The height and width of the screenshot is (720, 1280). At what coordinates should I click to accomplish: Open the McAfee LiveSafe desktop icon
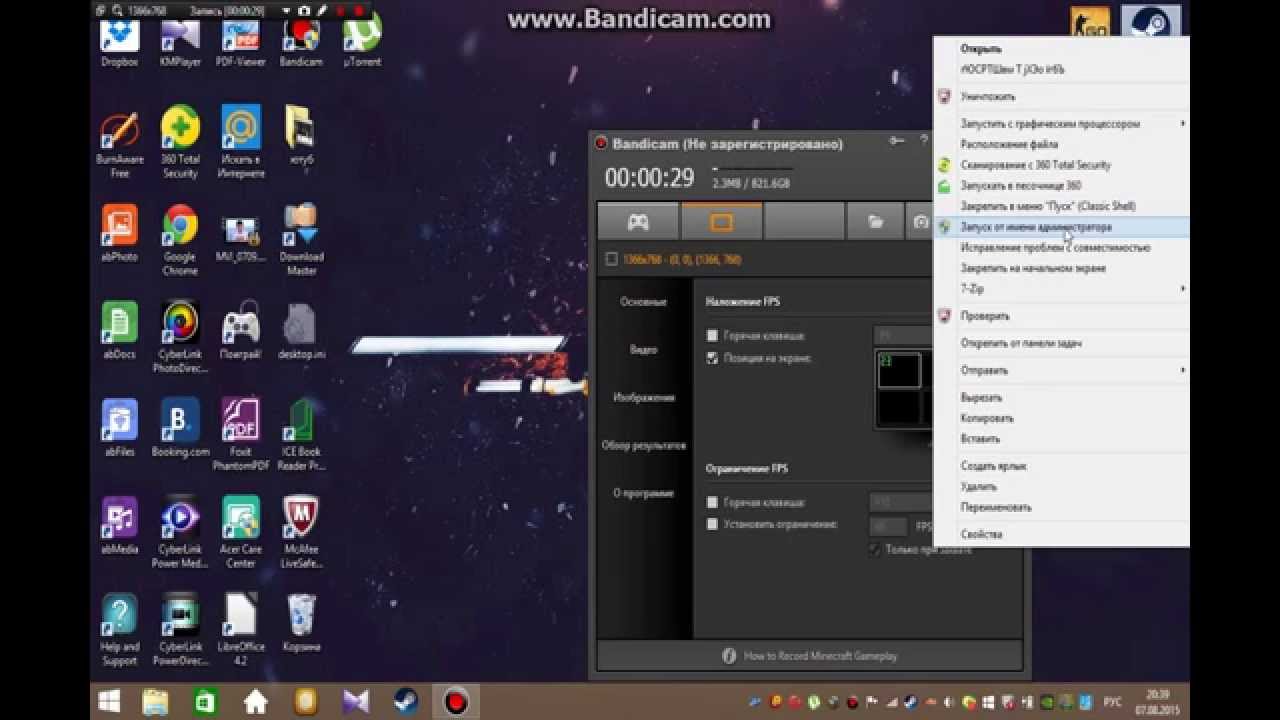[301, 533]
